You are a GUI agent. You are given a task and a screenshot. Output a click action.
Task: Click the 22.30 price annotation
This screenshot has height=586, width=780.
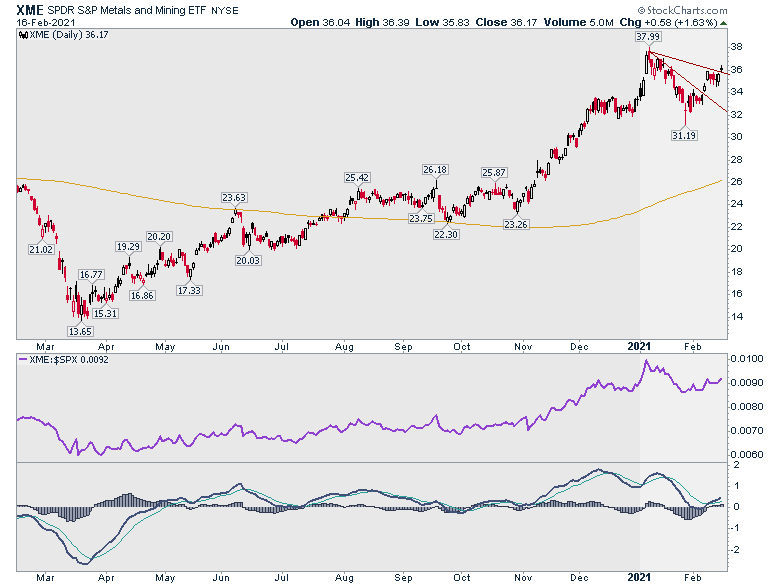pos(446,234)
